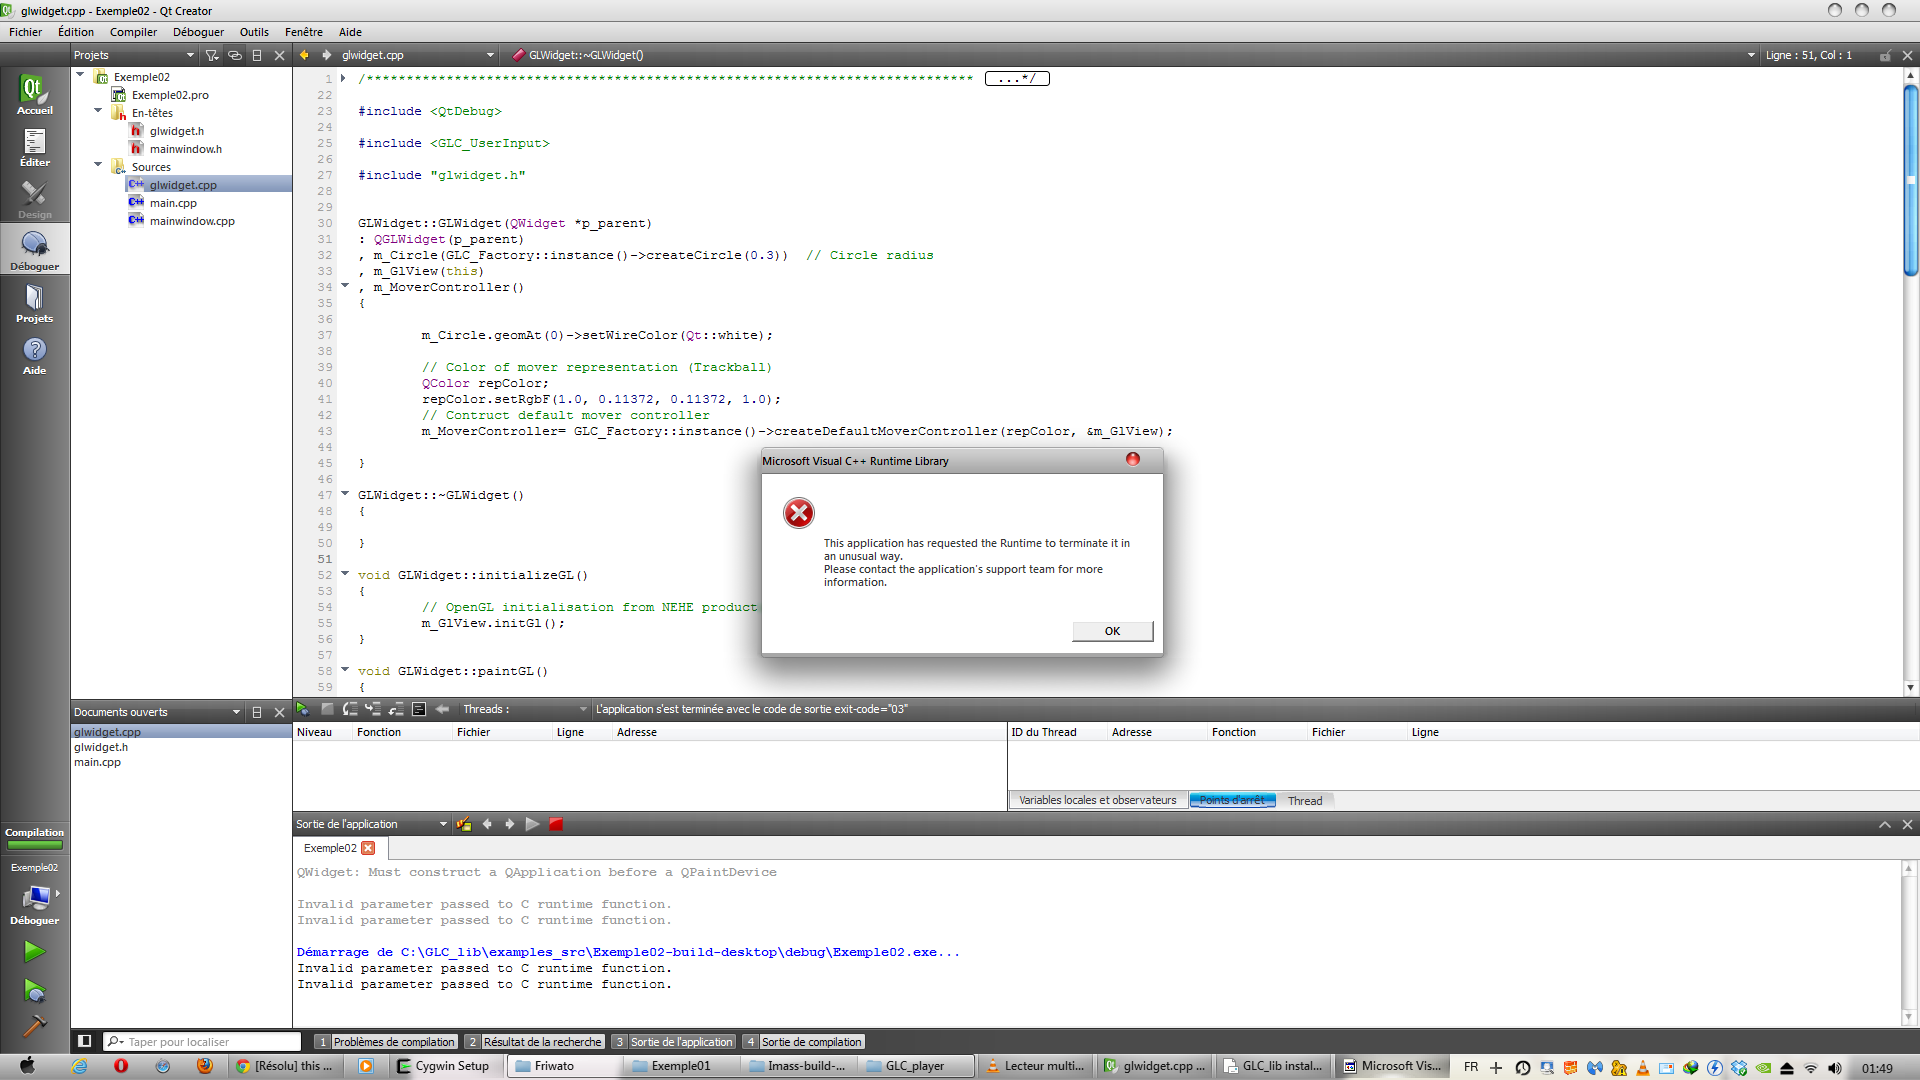Expand the Sortie de l'application dropdown
This screenshot has height=1080, width=1920.
(x=442, y=823)
